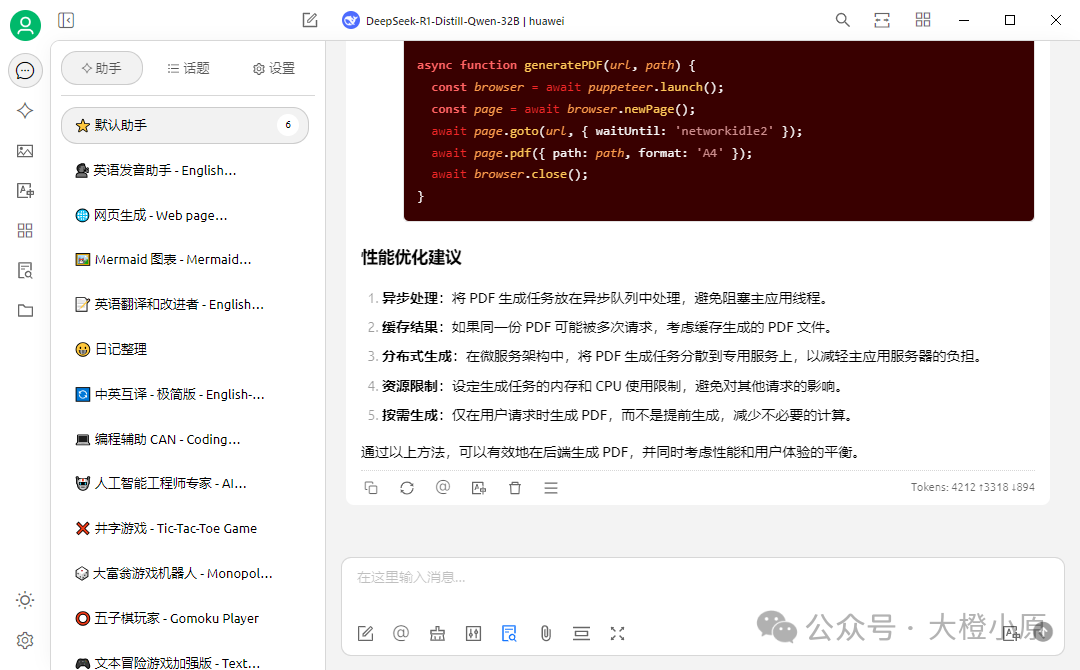This screenshot has width=1080, height=670.
Task: Select 人工智能工程师专家 assistant
Action: pos(185,483)
